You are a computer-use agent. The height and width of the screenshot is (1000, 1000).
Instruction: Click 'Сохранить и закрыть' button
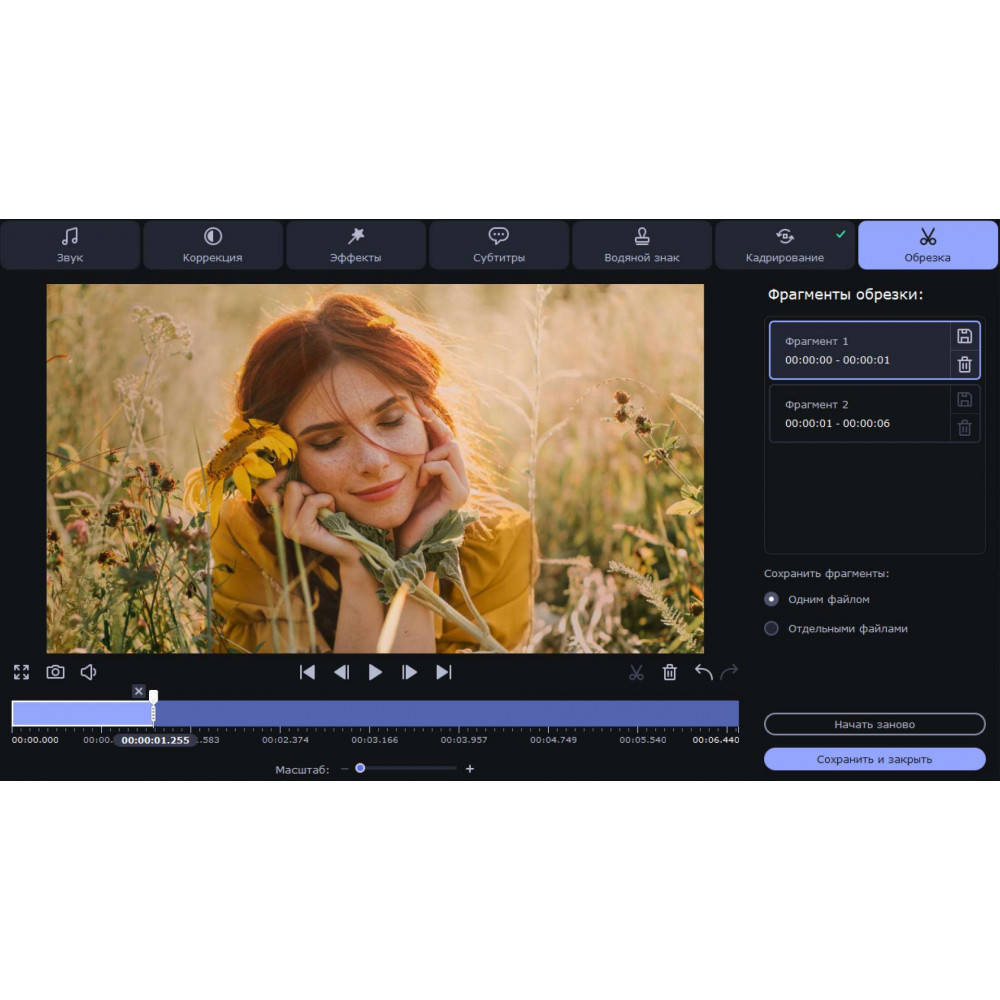coord(874,759)
